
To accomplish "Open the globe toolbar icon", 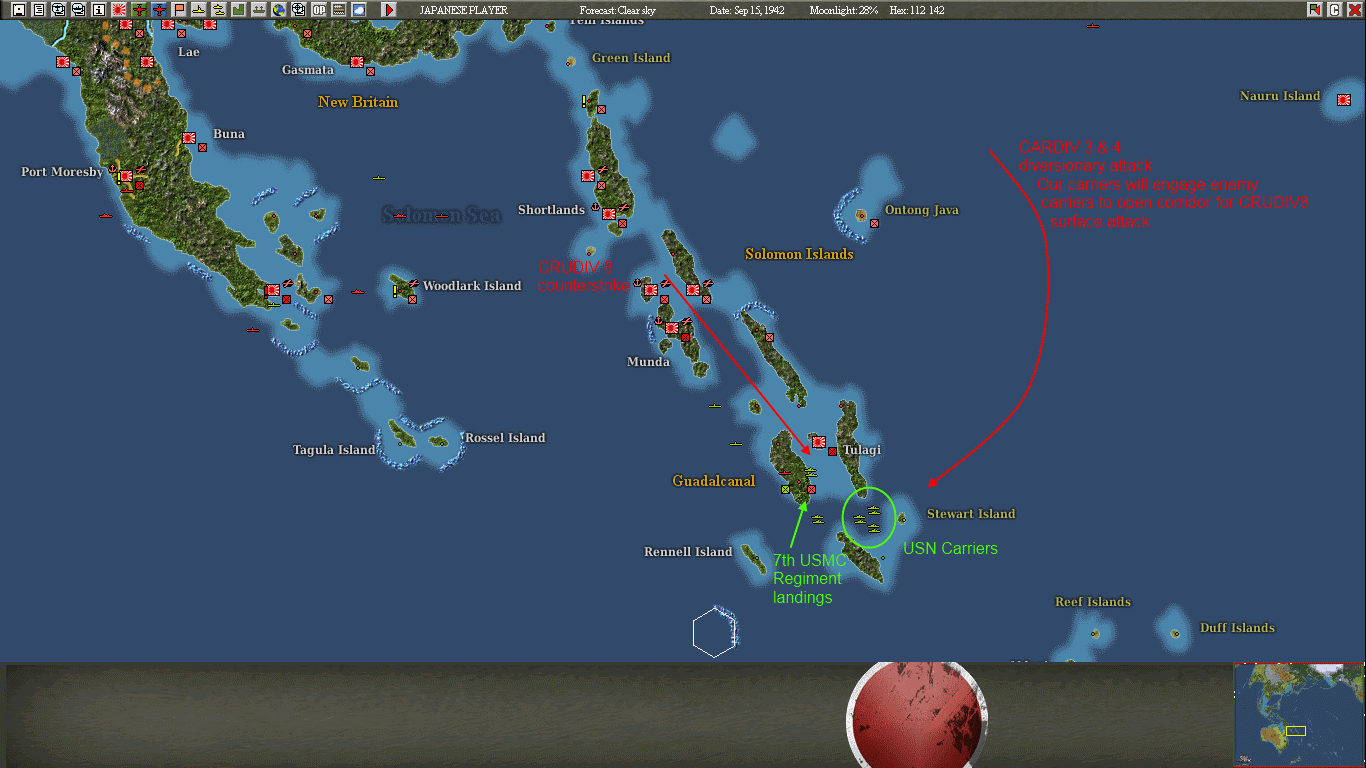I will point(279,10).
